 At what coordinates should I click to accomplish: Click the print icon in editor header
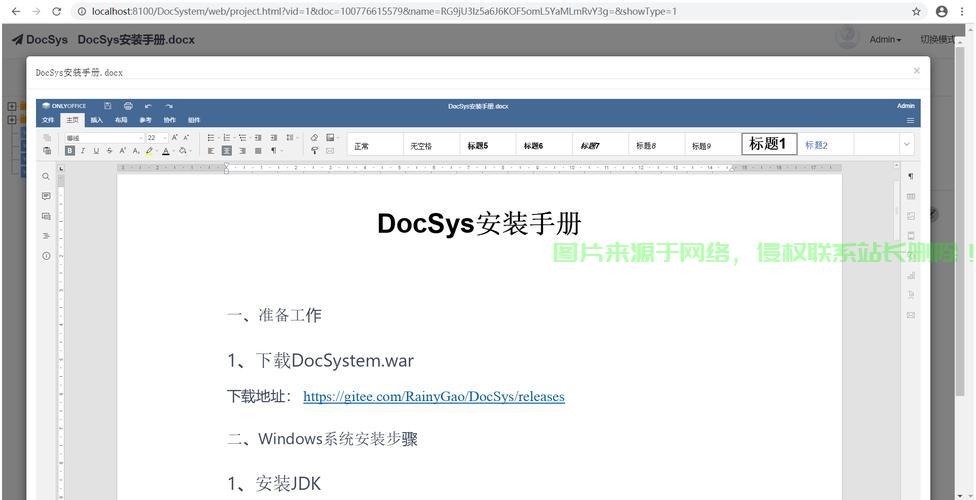[128, 106]
